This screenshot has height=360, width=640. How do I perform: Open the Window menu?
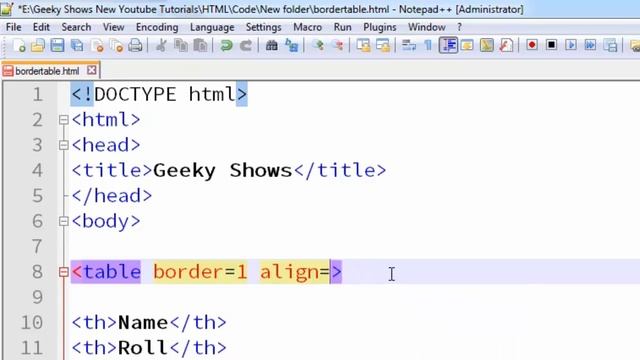click(x=427, y=27)
